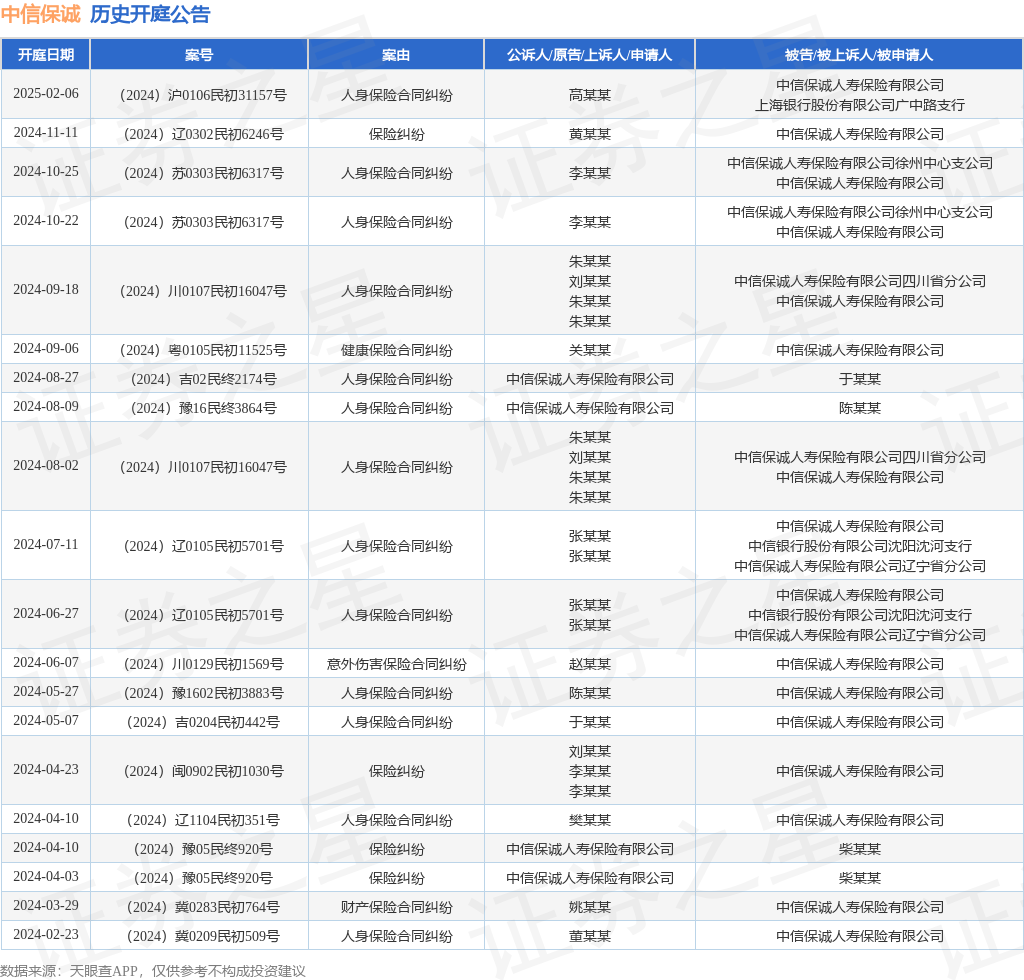Select date cell 2024-04-03
Image resolution: width=1024 pixels, height=980 pixels.
pyautogui.click(x=46, y=877)
